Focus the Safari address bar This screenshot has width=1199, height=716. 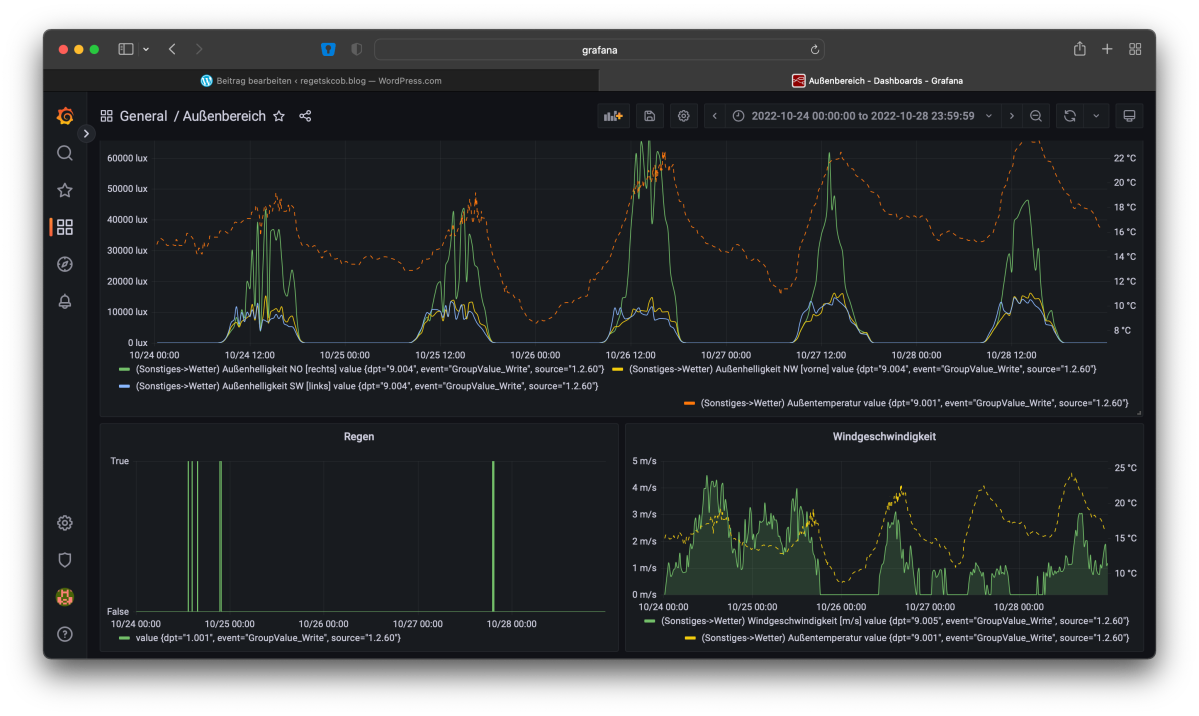[x=600, y=50]
